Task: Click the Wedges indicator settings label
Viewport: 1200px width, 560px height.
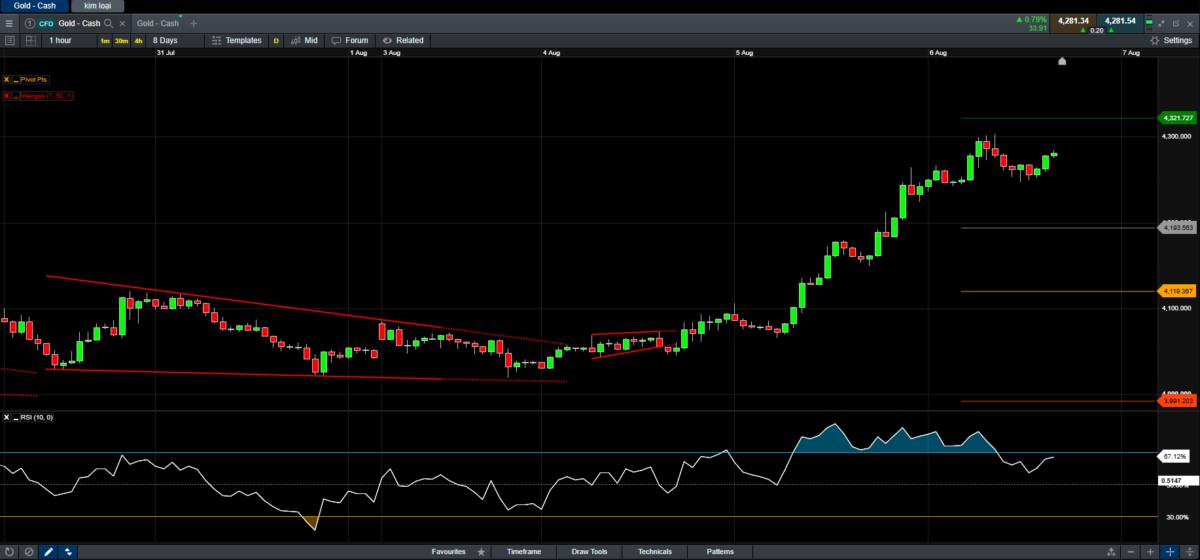Action: (48, 96)
